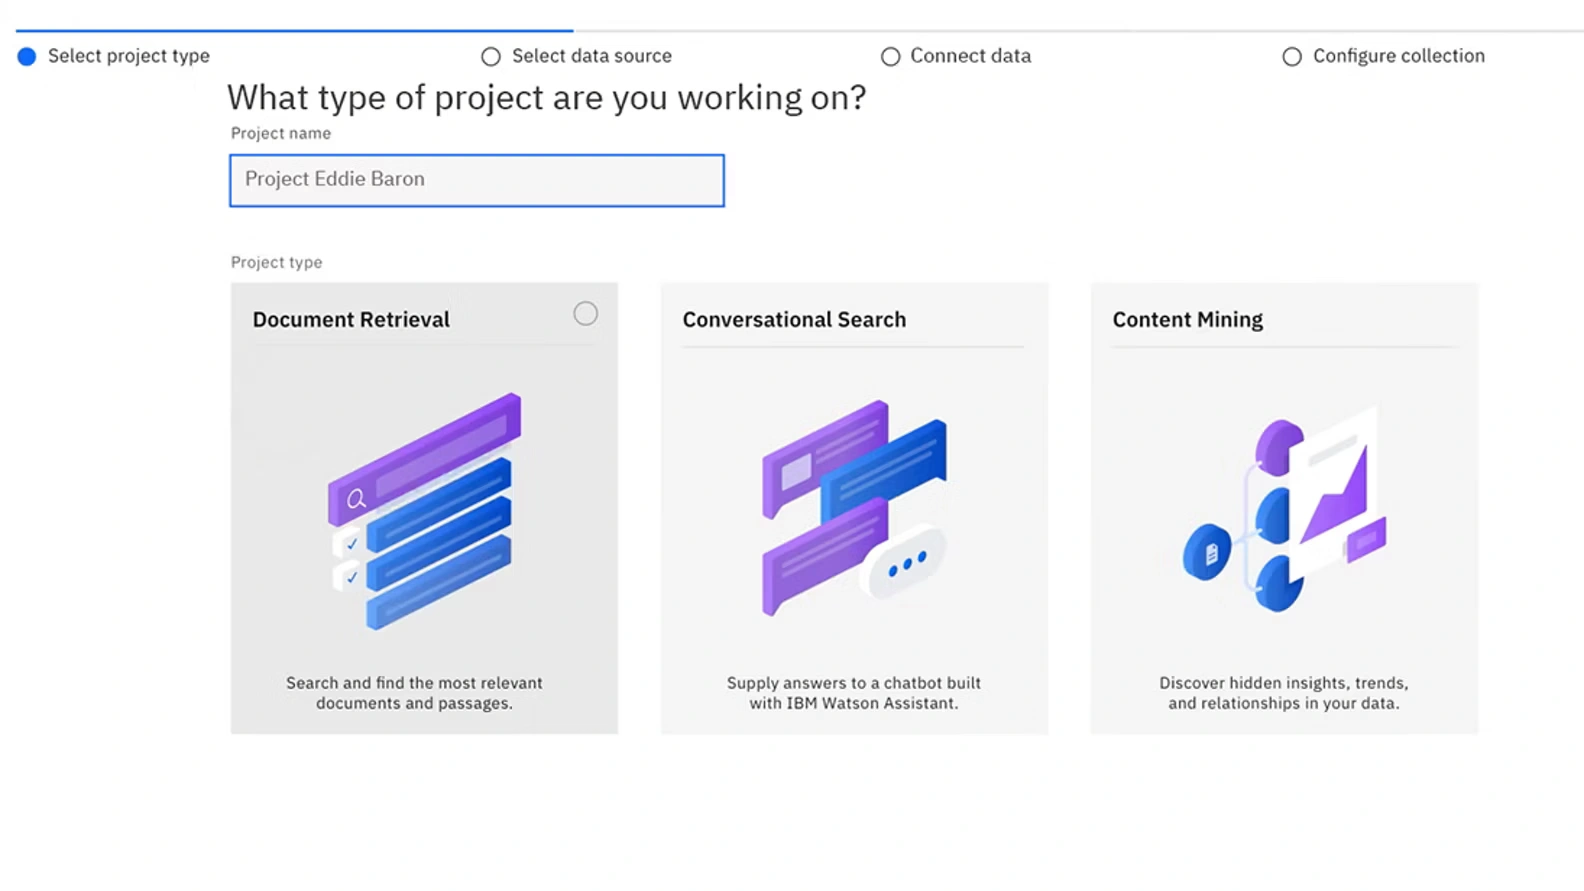Click the 'Select data source' step circle

[x=491, y=57]
